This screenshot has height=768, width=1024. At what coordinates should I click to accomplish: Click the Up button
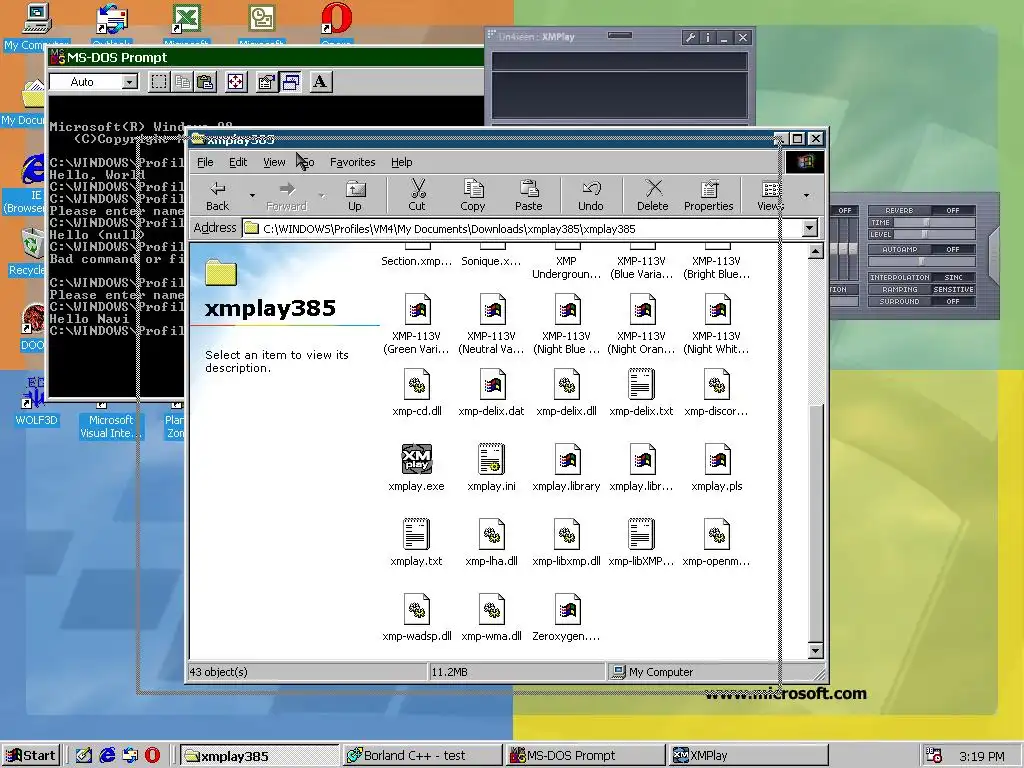[355, 195]
